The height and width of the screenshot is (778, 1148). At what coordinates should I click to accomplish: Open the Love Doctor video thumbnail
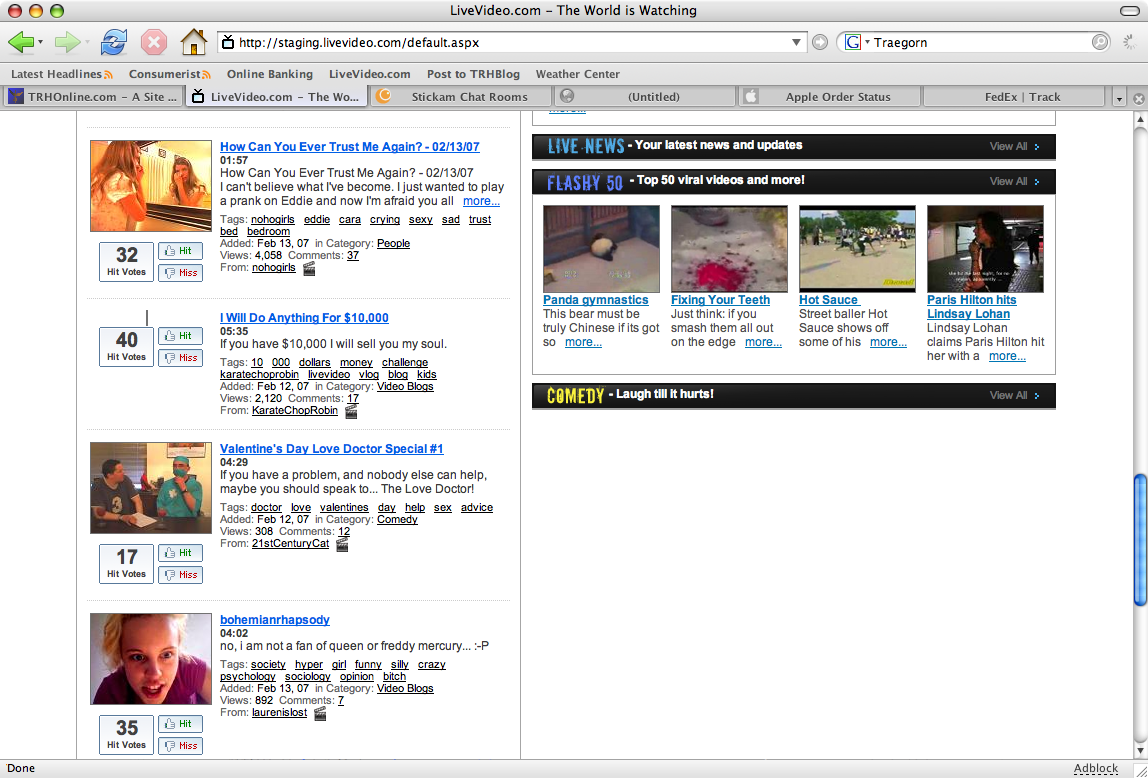[151, 487]
